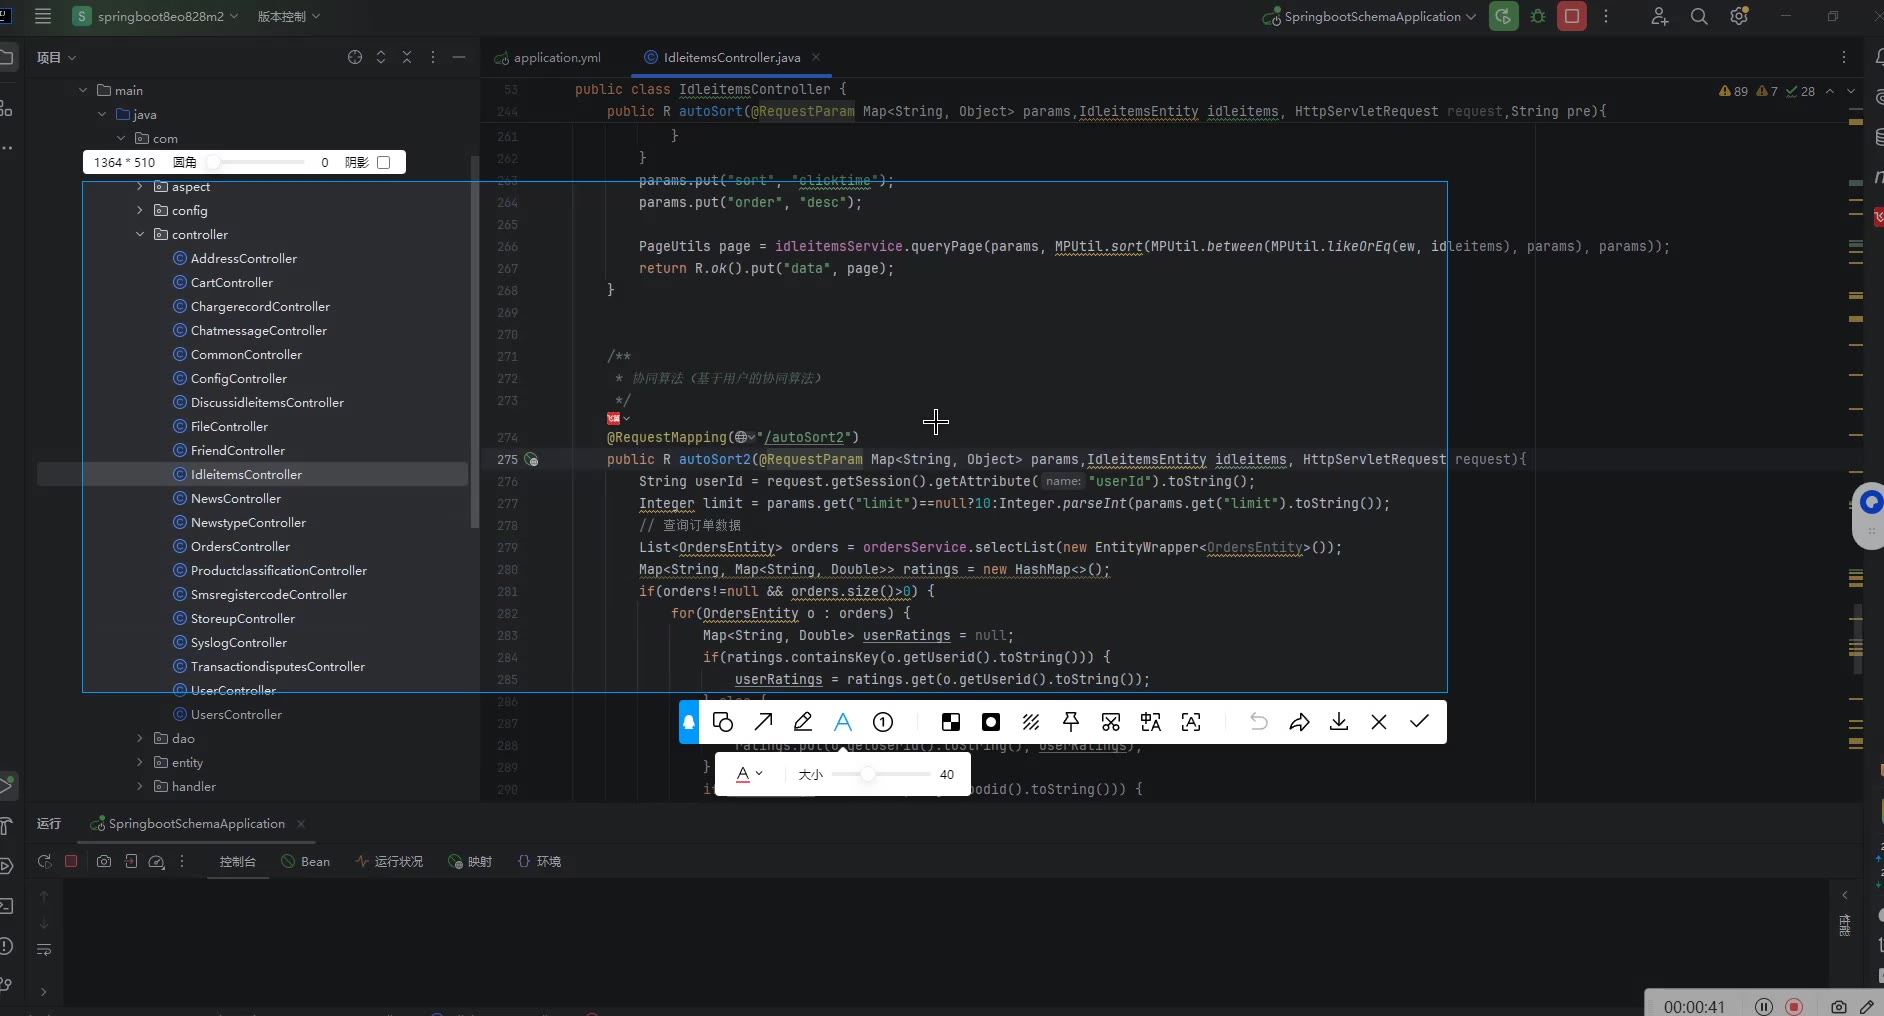
Task: Click the translate text tool icon
Action: (1151, 722)
